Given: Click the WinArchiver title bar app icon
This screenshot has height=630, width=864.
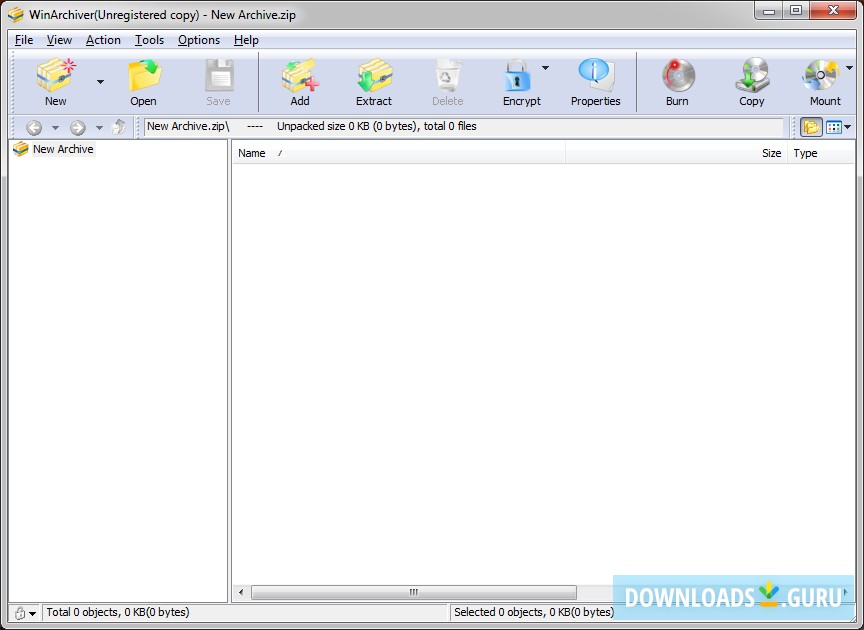Looking at the screenshot, I should [16, 14].
